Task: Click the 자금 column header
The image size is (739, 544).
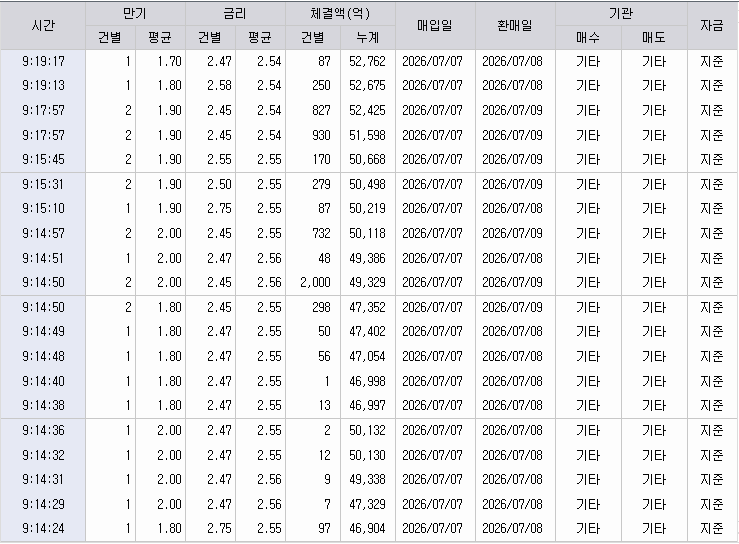Action: click(712, 25)
